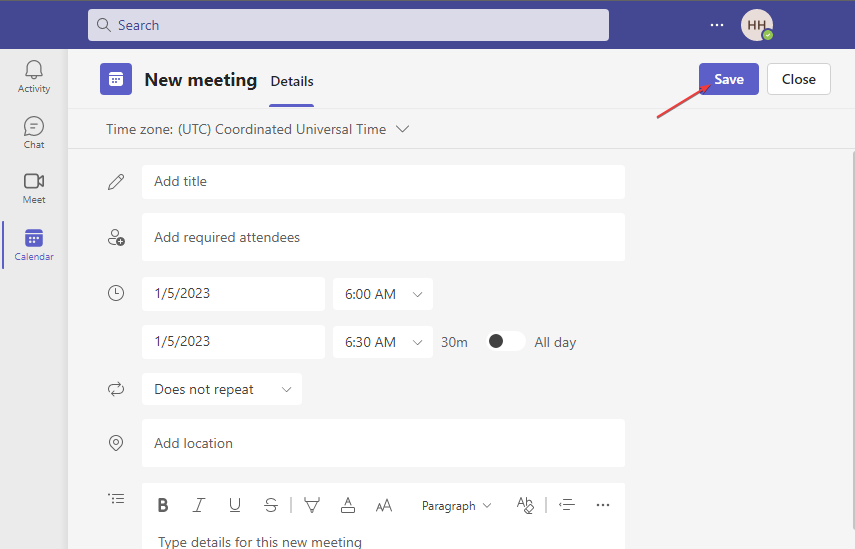Click the Add title field
Viewport: 855px width, 549px height.
pyautogui.click(x=383, y=182)
